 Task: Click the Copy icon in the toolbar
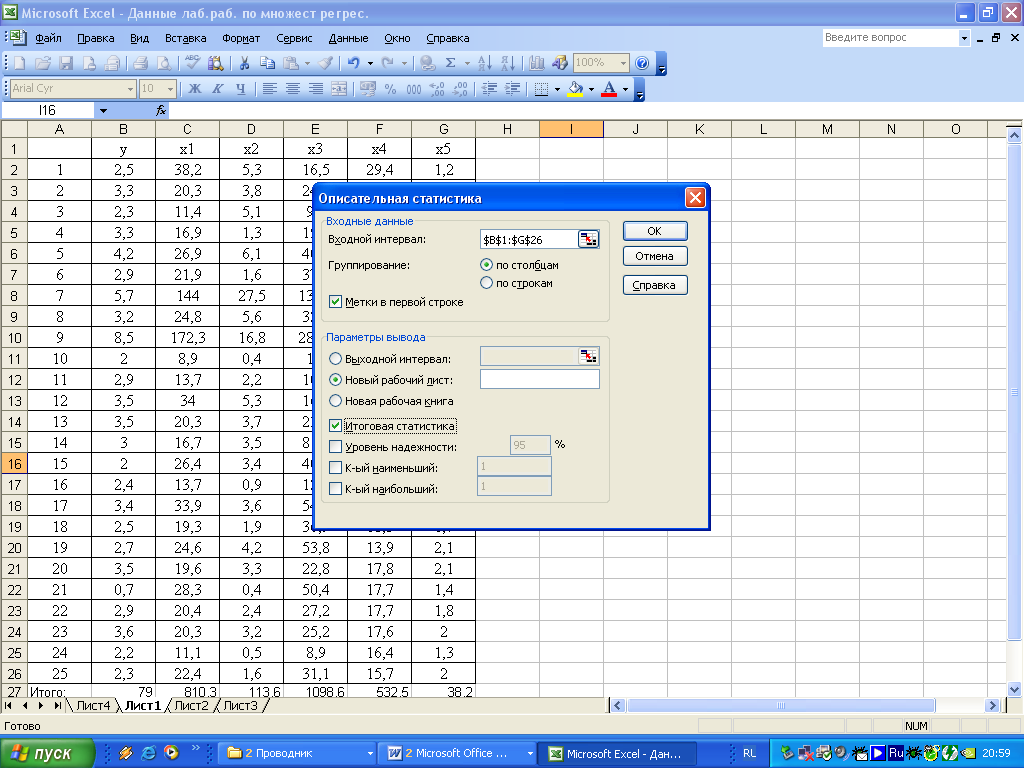click(x=268, y=63)
